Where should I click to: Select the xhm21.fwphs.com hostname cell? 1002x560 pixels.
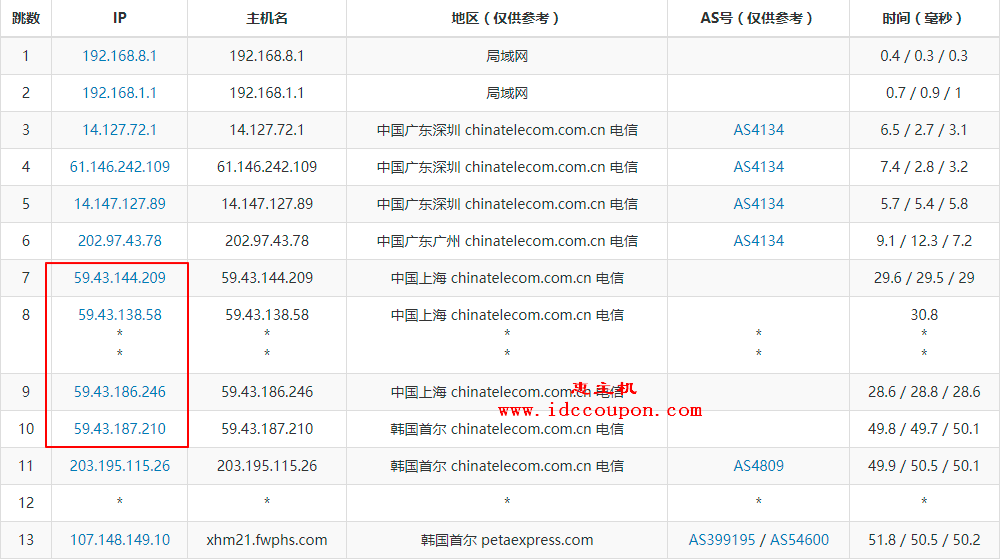point(267,540)
